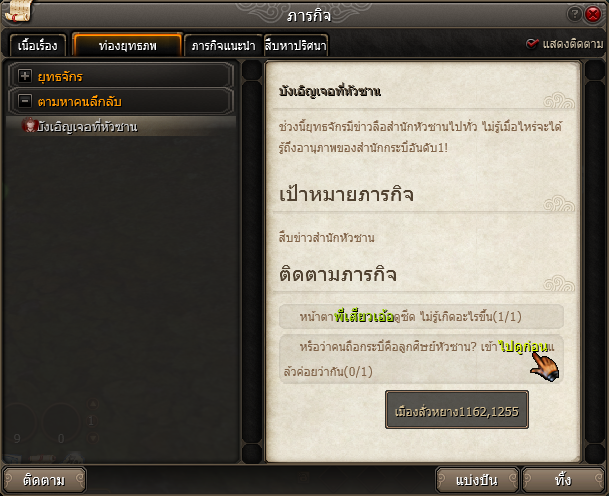The image size is (609, 496).
Task: Click the help question mark icon
Action: coord(574,14)
